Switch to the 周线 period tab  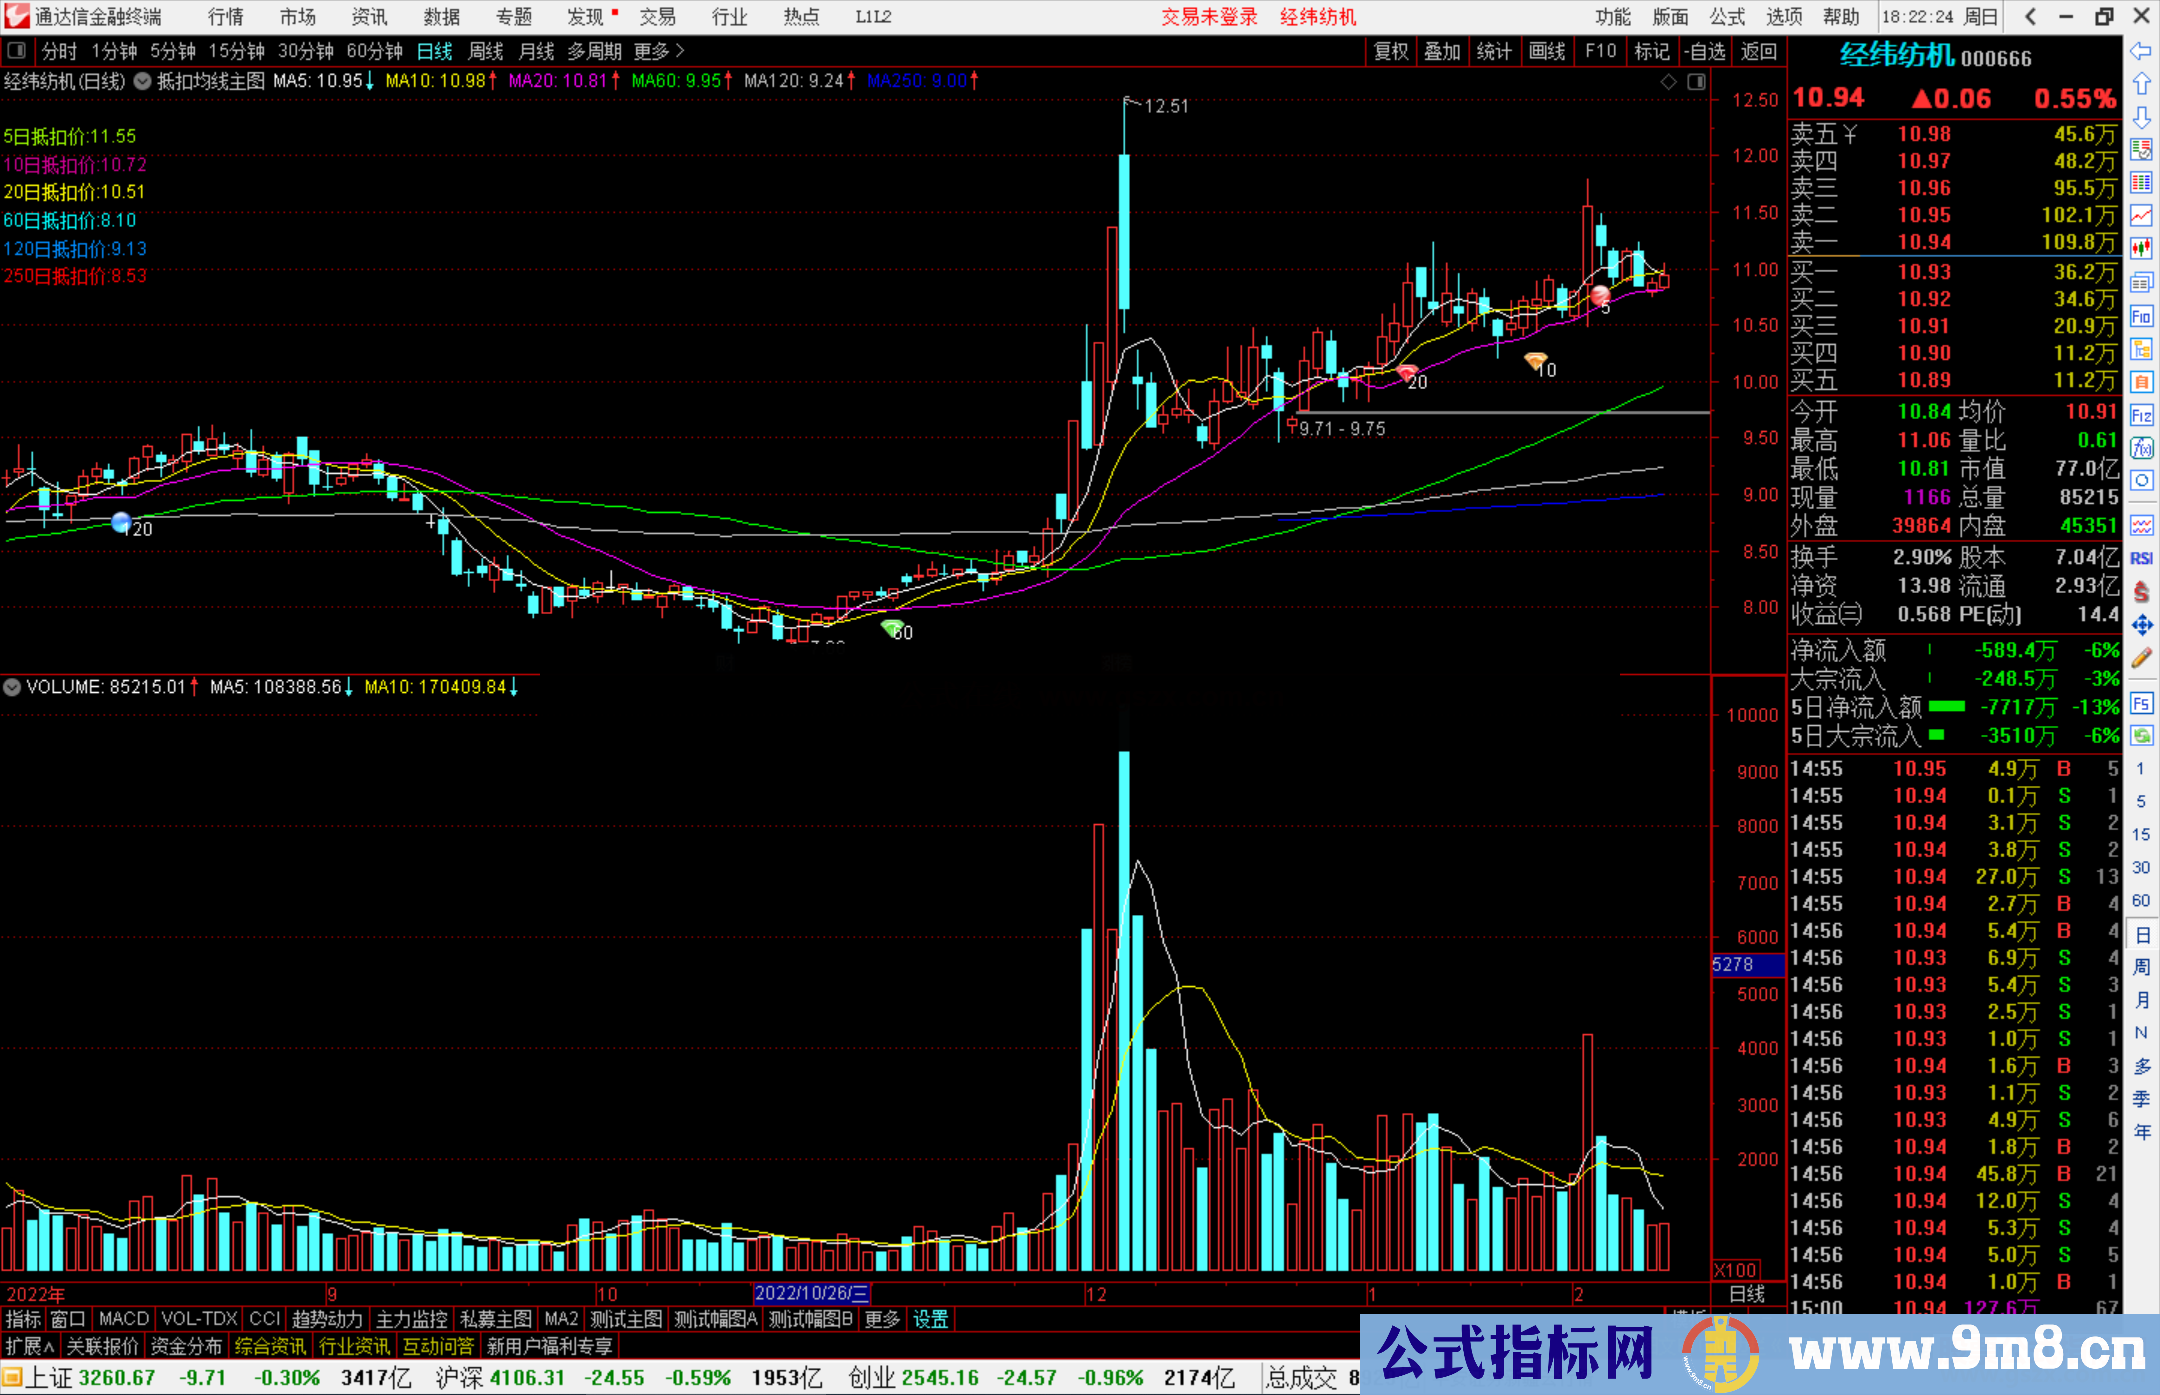[485, 51]
